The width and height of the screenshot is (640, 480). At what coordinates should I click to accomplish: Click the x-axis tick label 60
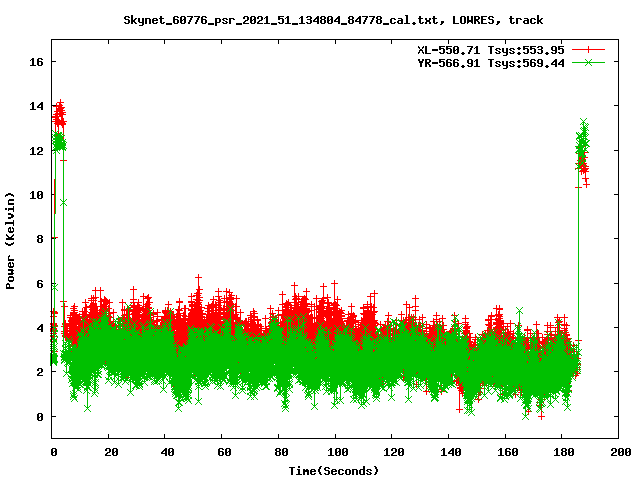click(224, 452)
